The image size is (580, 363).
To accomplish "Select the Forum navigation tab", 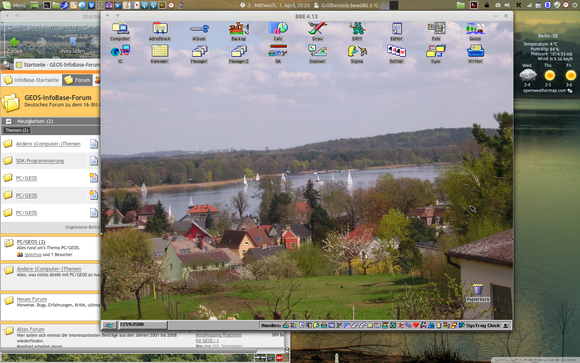I will pos(77,80).
